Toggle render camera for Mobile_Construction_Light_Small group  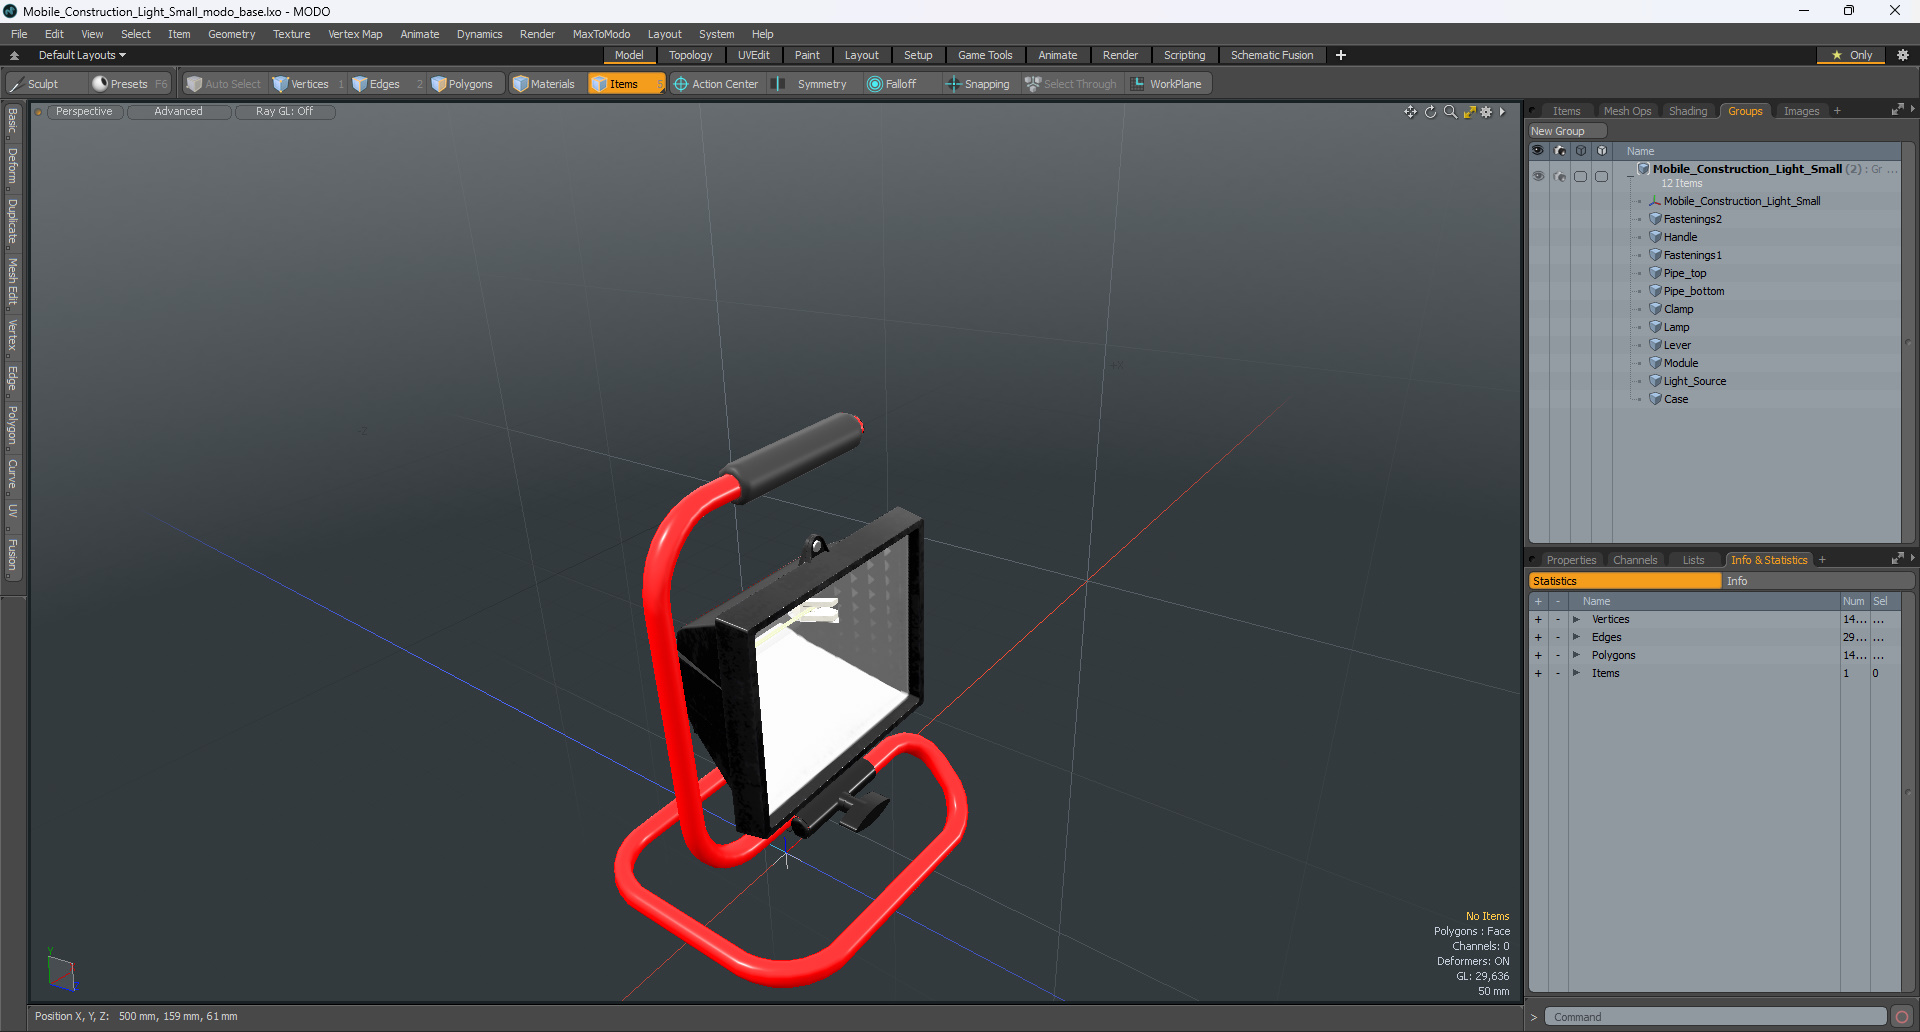[x=1560, y=176]
